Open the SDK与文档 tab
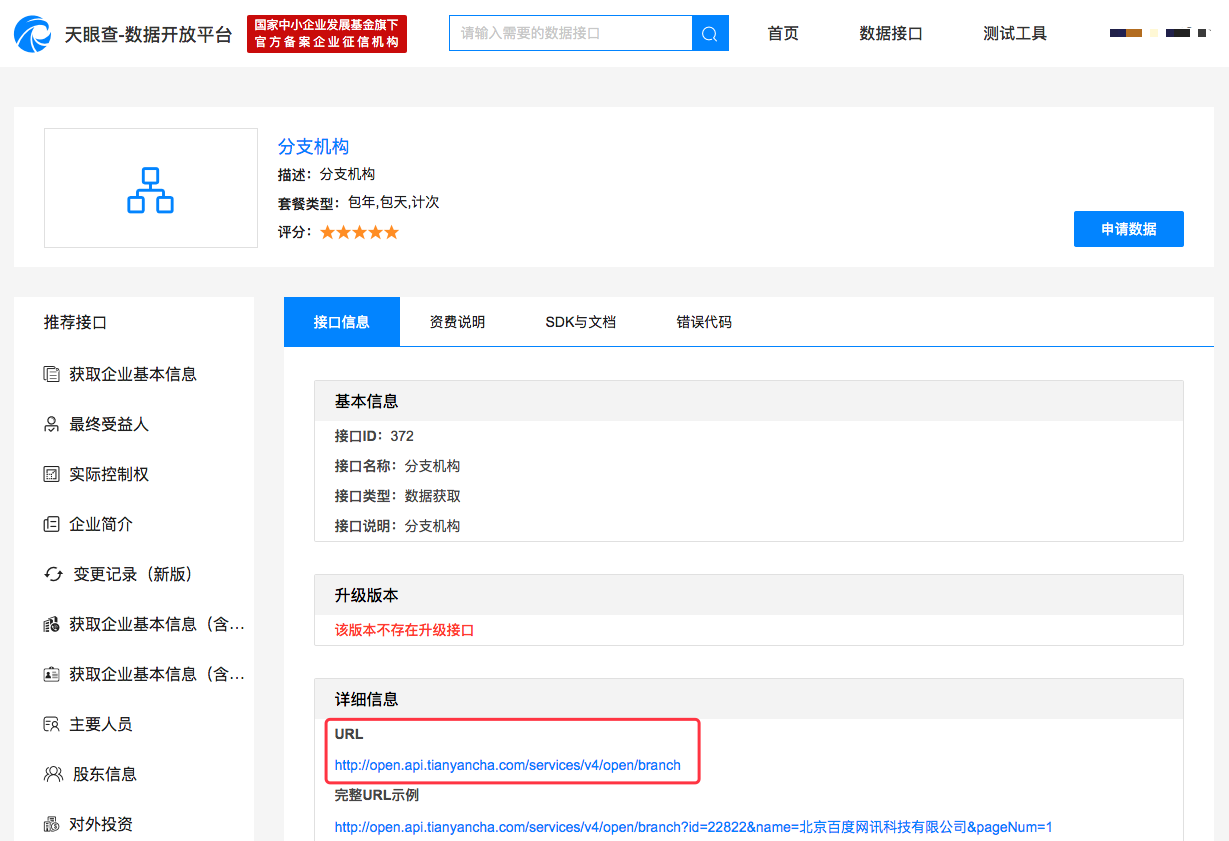Viewport: 1229px width, 841px height. click(580, 322)
